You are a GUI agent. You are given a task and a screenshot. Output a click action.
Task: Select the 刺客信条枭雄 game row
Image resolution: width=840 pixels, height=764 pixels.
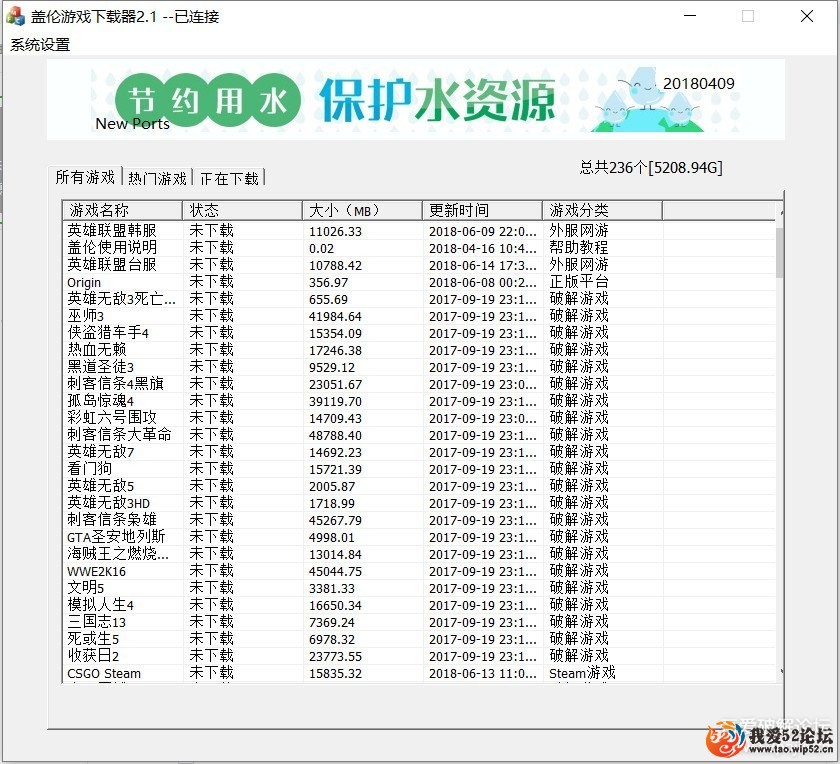(419, 520)
